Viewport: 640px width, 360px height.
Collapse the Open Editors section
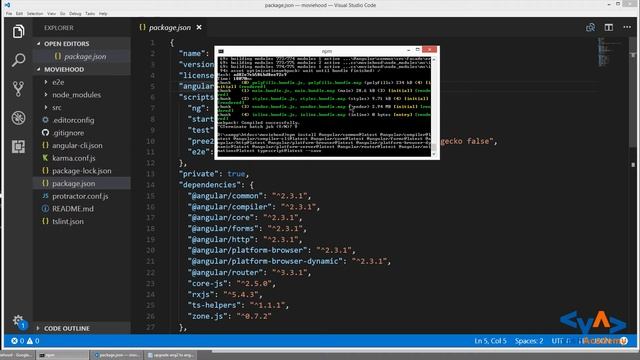point(39,44)
